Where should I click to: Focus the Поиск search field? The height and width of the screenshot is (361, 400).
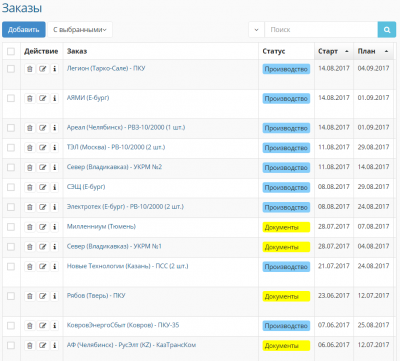point(321,30)
